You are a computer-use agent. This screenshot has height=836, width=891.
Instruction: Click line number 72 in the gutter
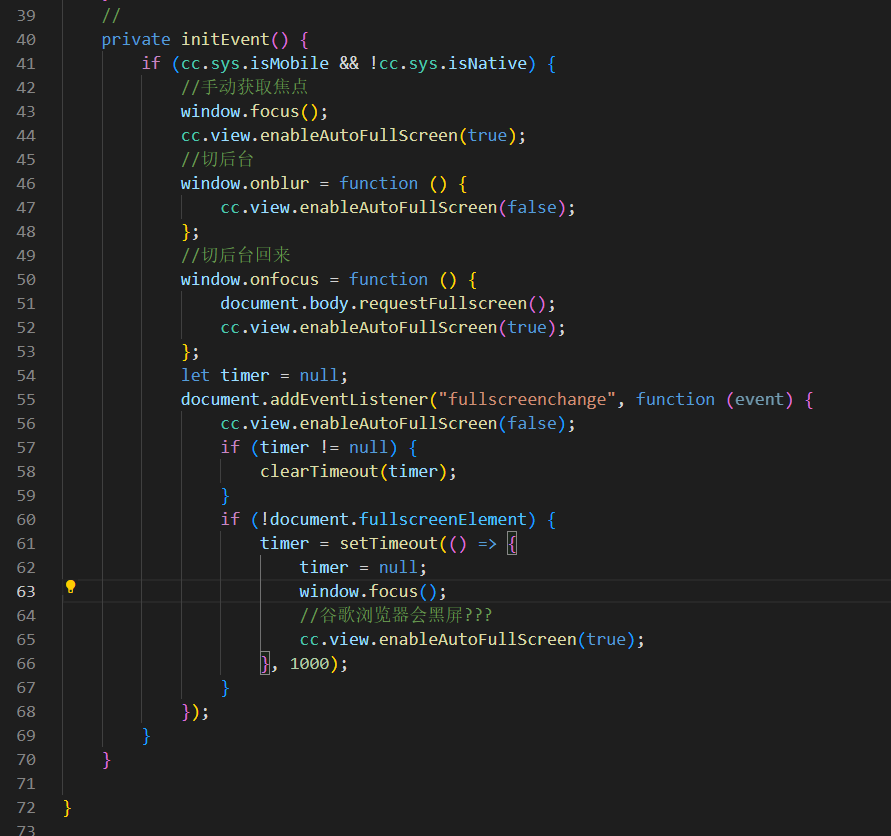pos(26,808)
